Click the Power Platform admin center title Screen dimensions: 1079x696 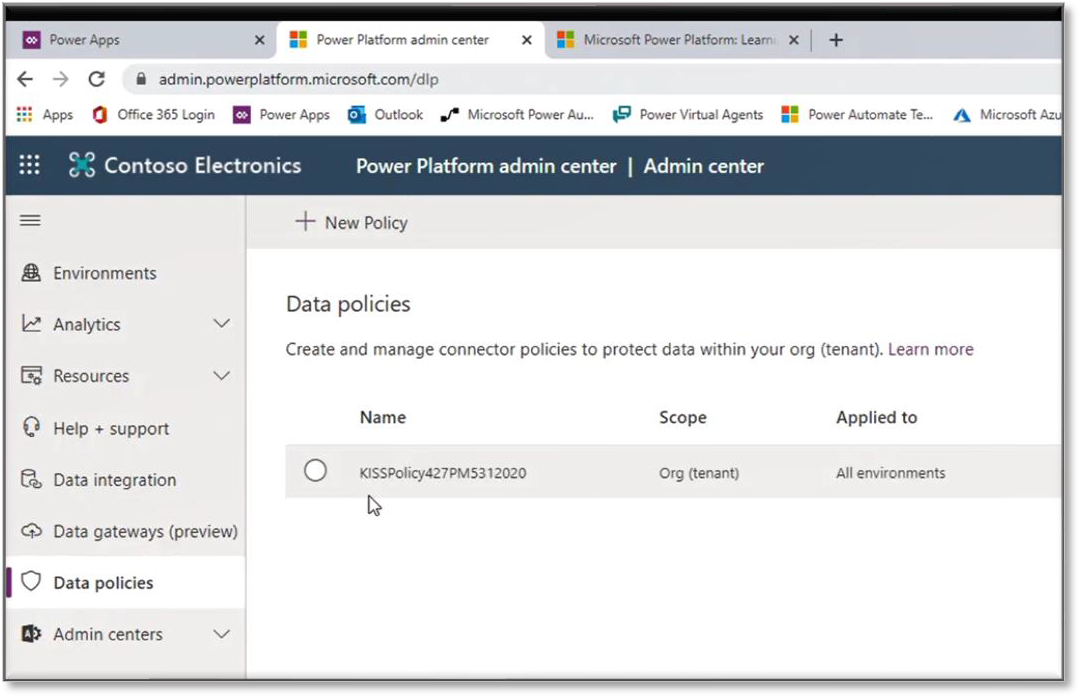486,166
